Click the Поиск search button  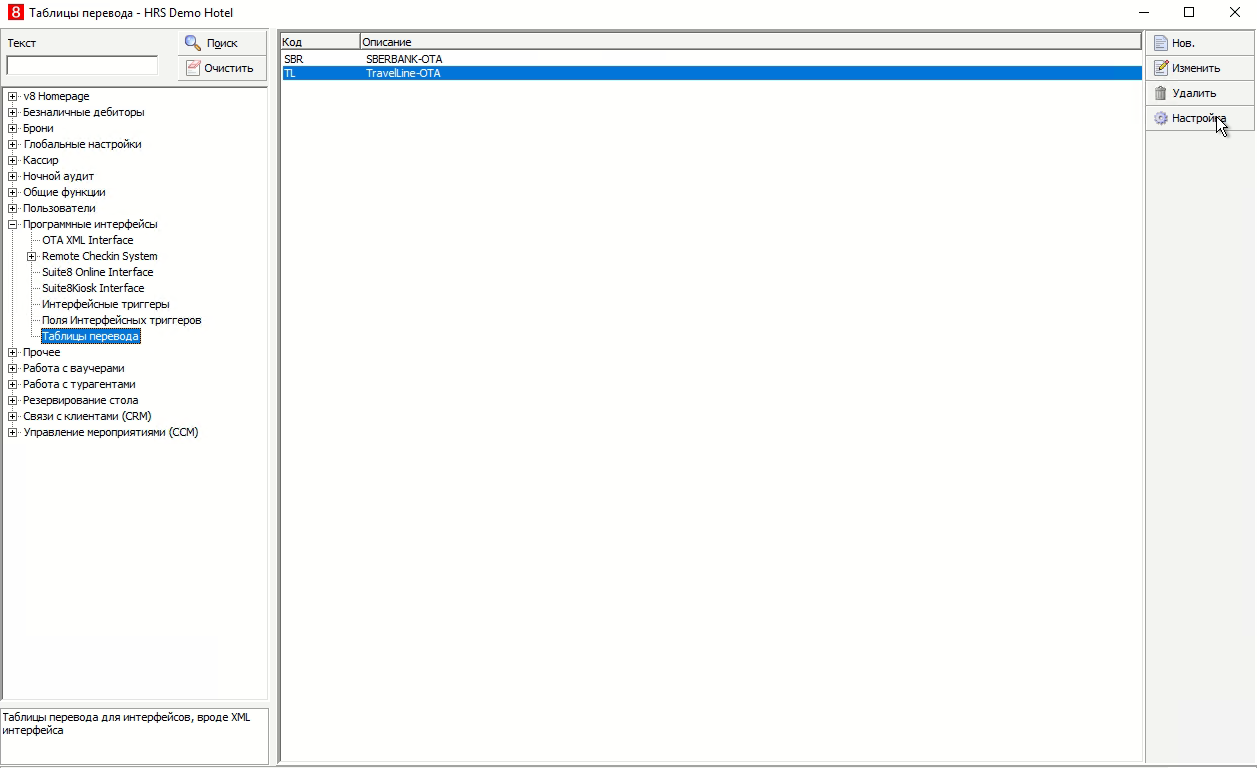click(222, 43)
